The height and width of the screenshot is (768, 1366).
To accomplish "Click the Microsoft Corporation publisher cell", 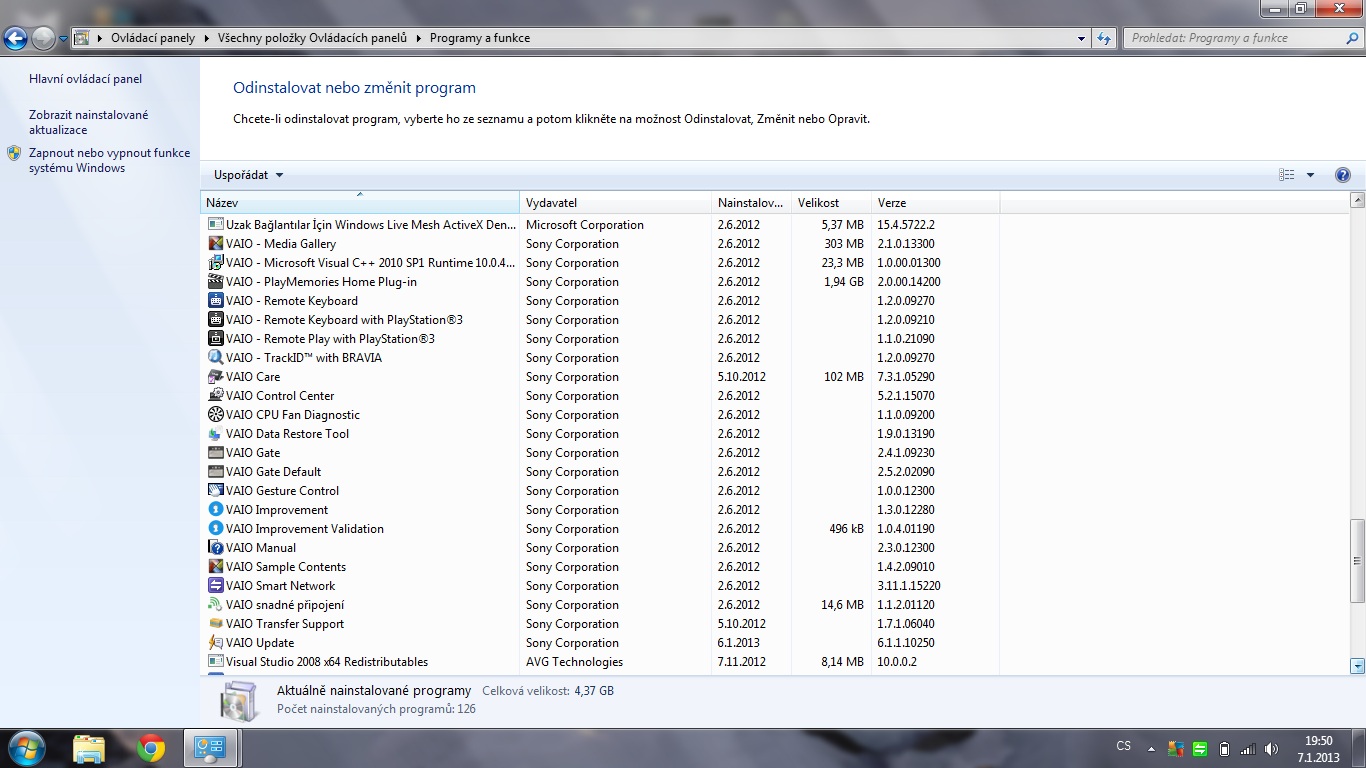I will tap(585, 225).
